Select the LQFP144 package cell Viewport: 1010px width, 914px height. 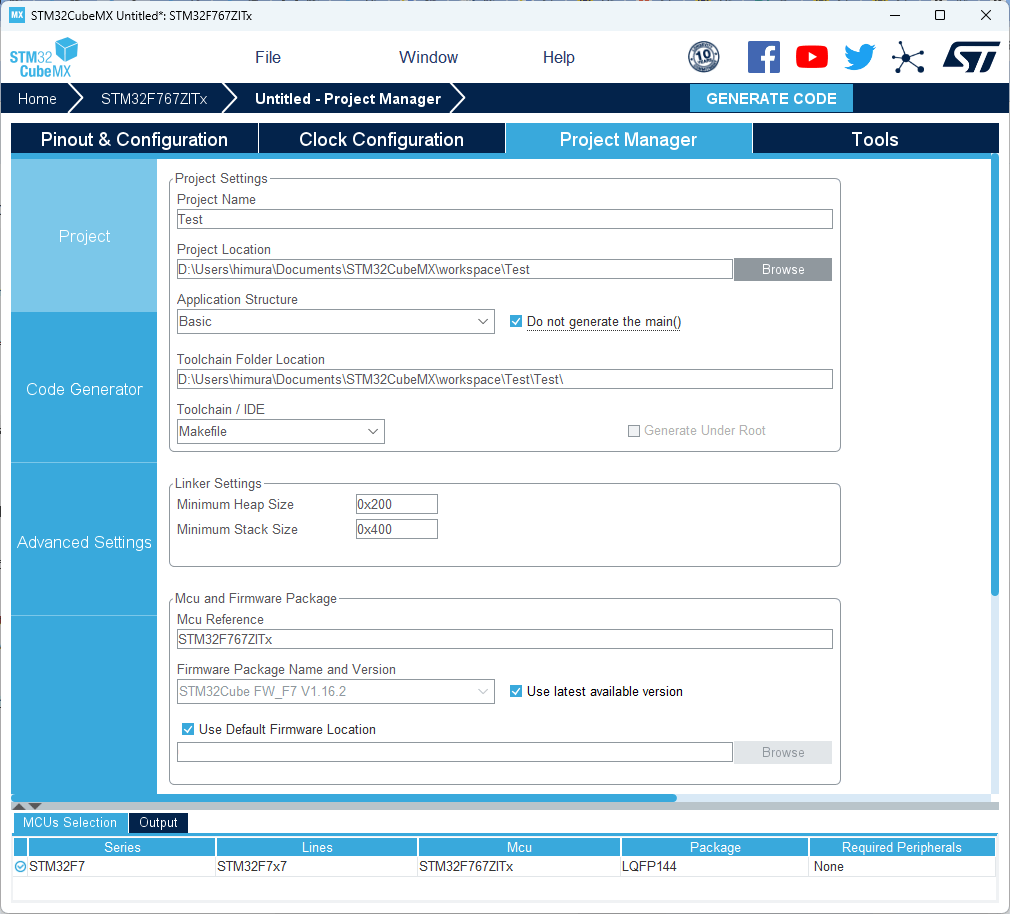(x=715, y=866)
